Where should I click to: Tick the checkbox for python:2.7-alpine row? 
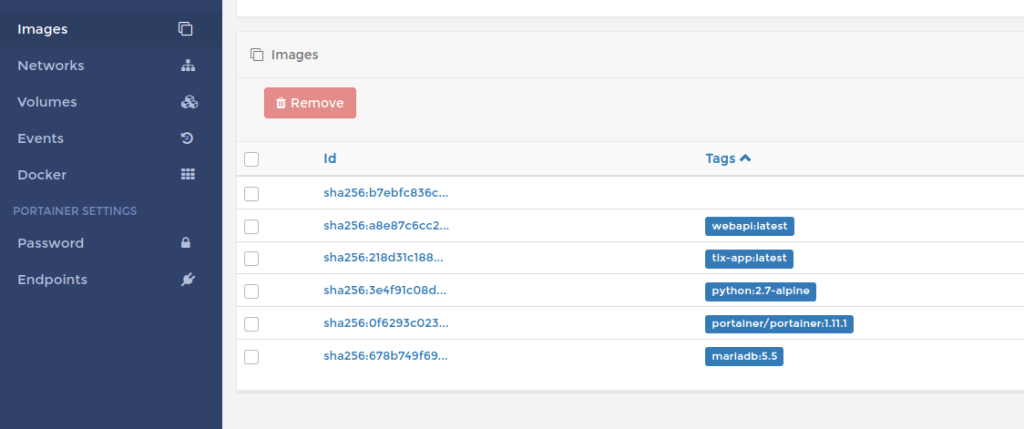click(251, 291)
